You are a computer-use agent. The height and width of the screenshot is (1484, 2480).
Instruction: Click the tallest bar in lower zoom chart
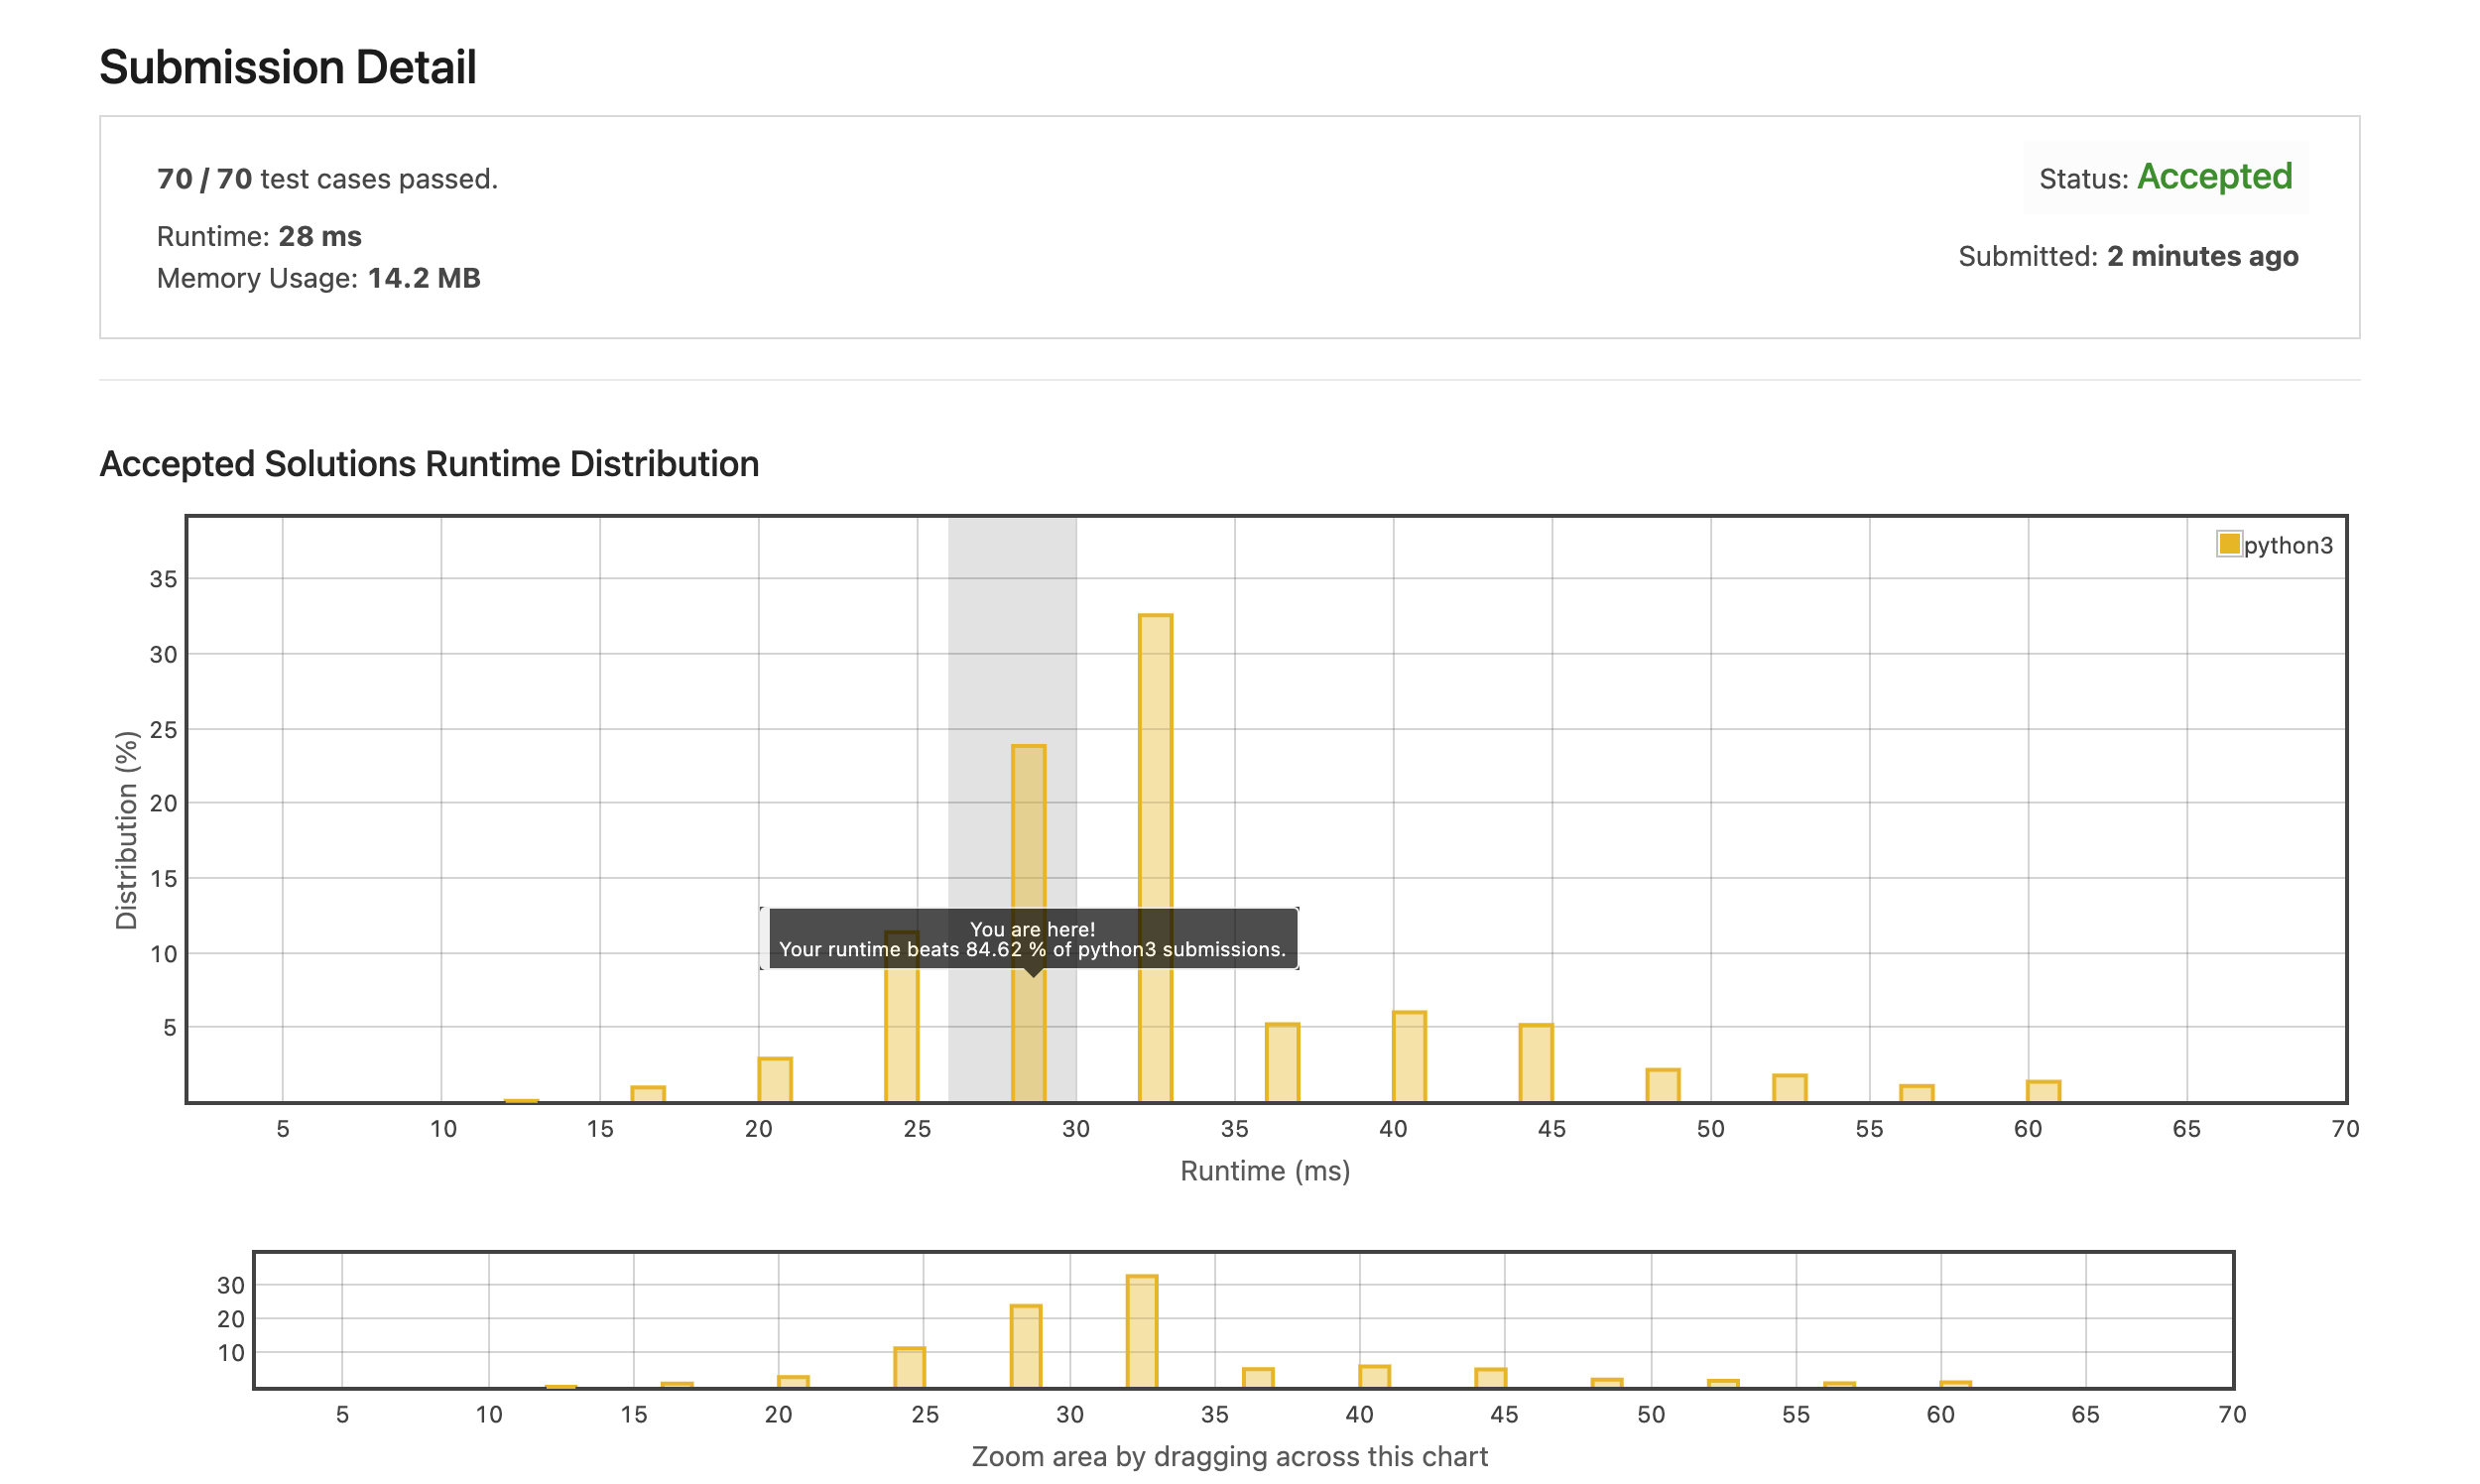click(1141, 1331)
